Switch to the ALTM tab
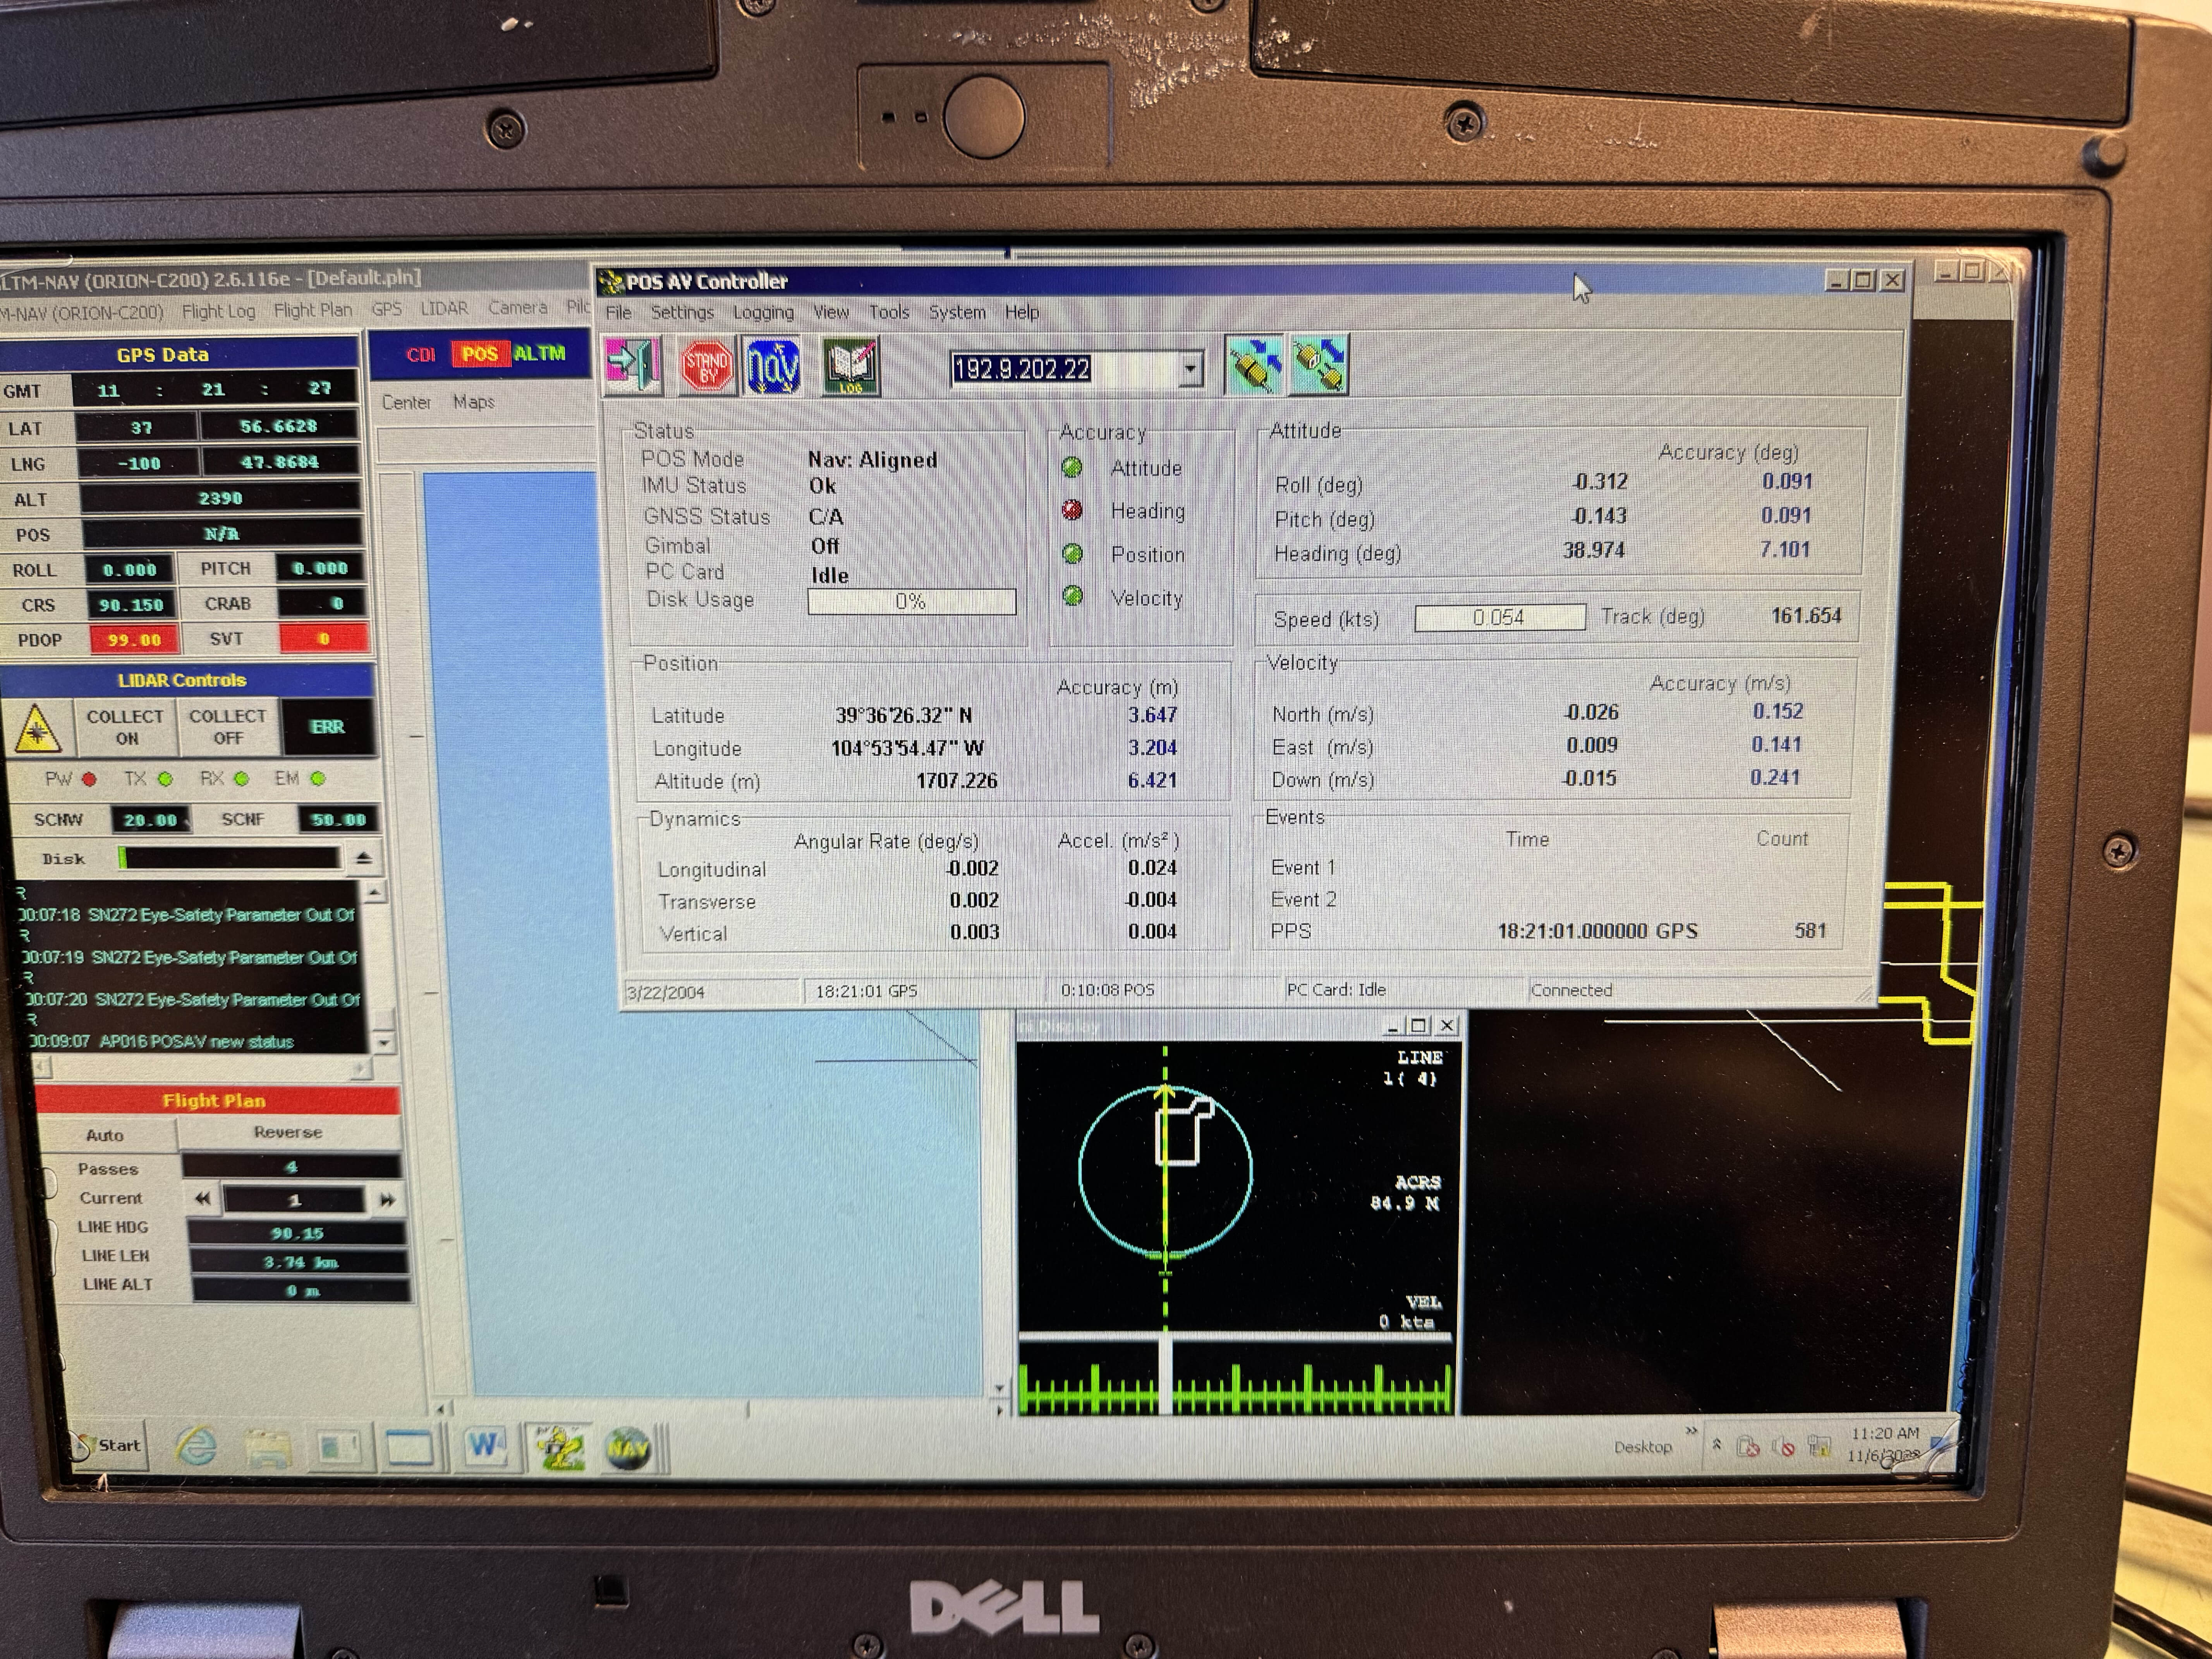Screen dimensions: 2212x1659 click(540, 353)
